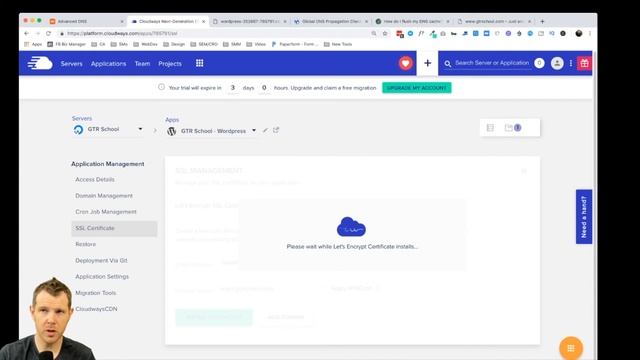Reload the page with the refresh icon
Image resolution: width=640 pixels, height=360 pixels.
[49, 33]
